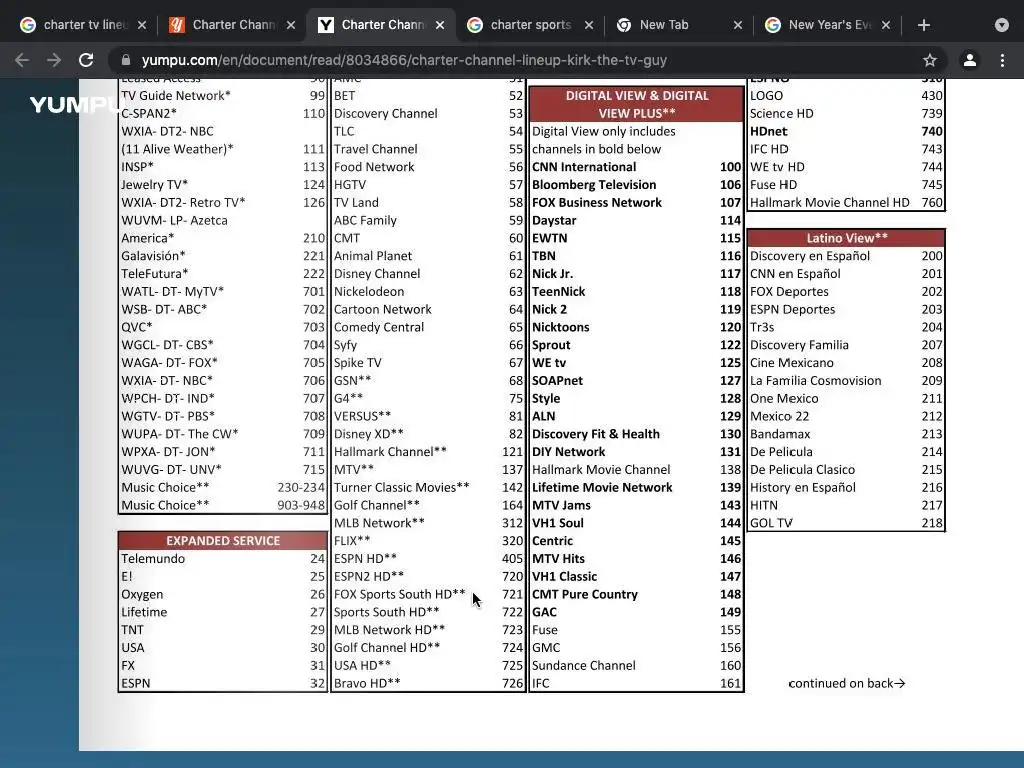
Task: Click 'CMT Pure Country' entry
Action: [x=637, y=594]
